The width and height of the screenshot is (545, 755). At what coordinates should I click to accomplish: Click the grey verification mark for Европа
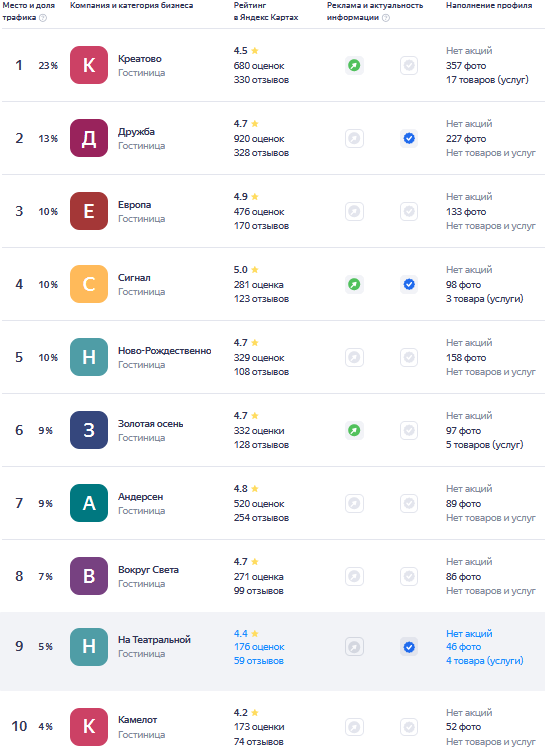click(x=409, y=211)
